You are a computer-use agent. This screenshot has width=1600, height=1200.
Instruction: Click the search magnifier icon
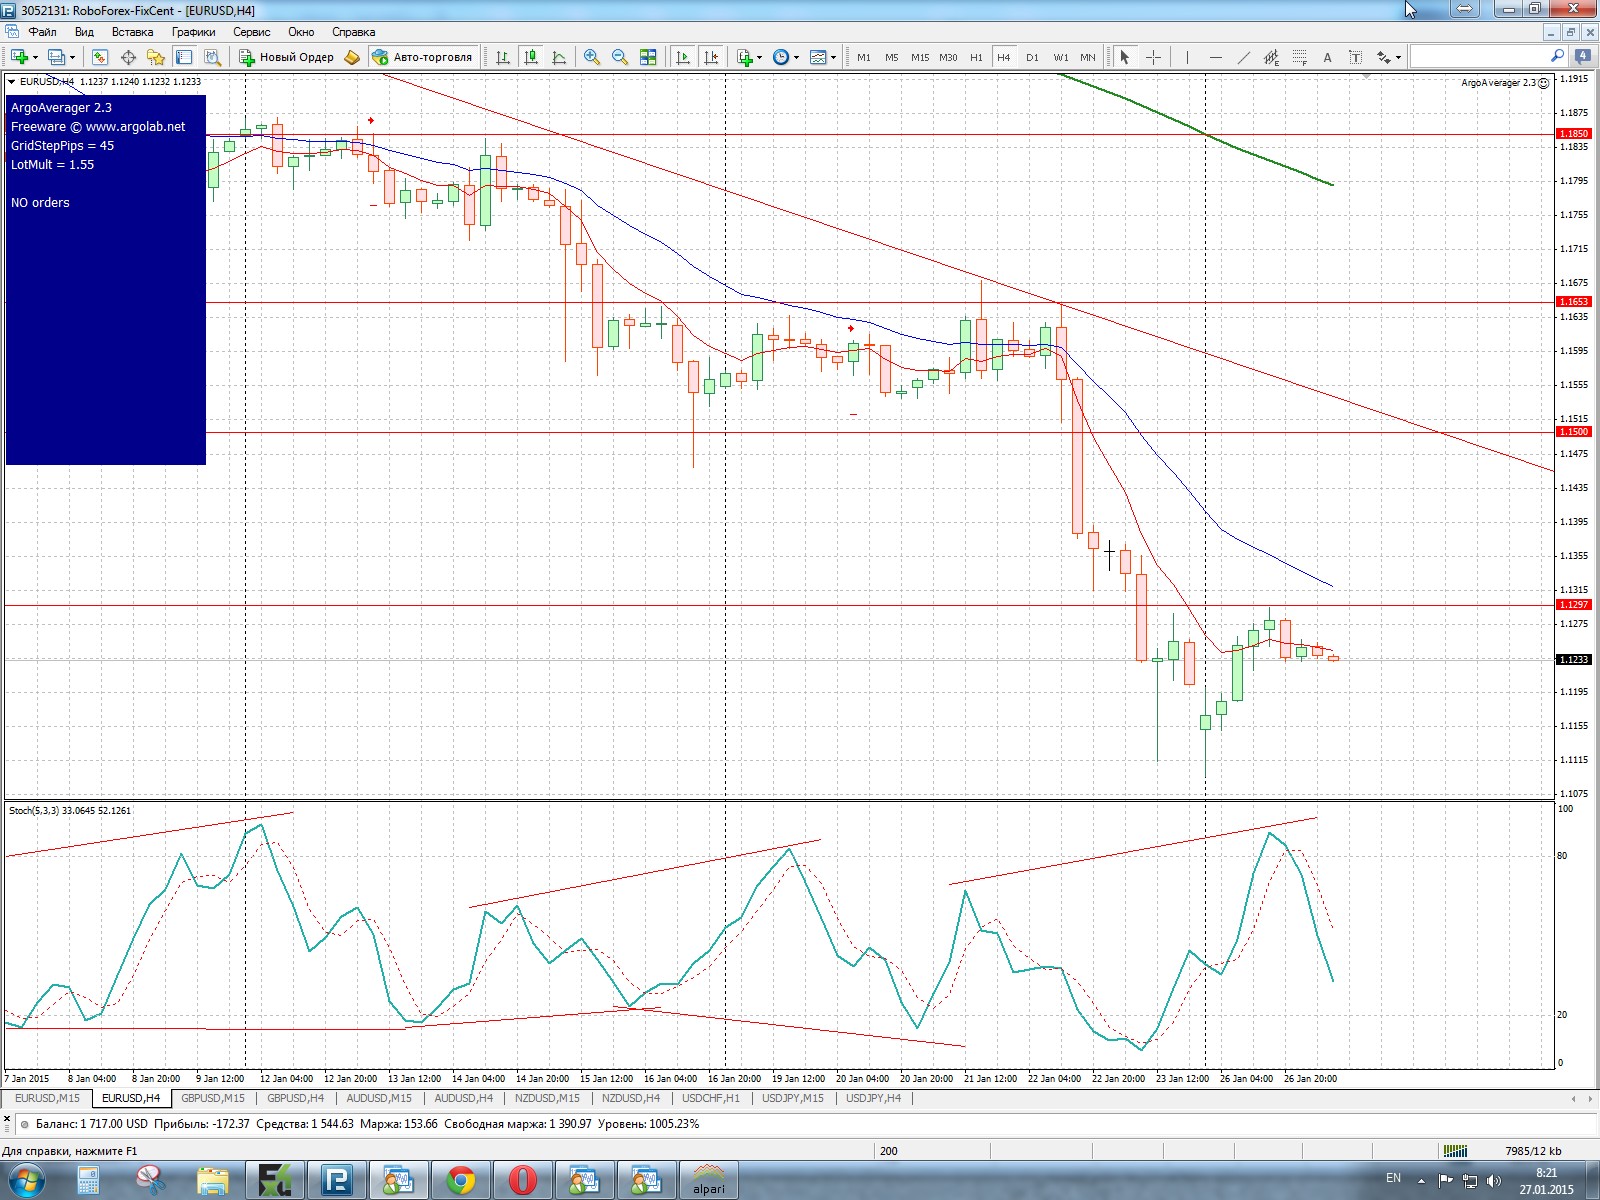(x=1557, y=57)
